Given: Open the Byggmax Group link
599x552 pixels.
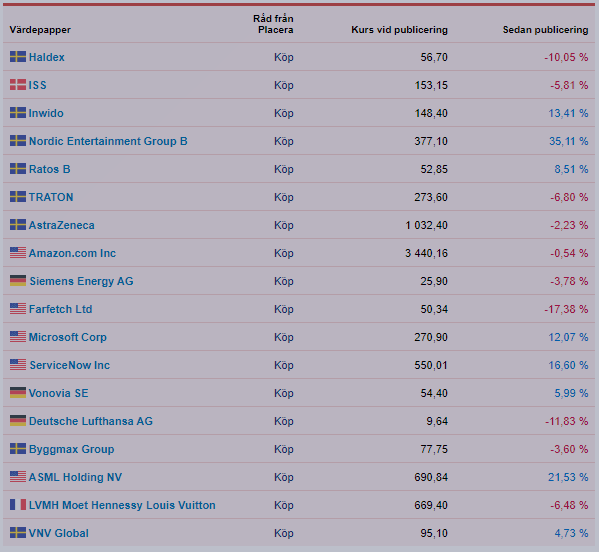Looking at the screenshot, I should coord(71,449).
